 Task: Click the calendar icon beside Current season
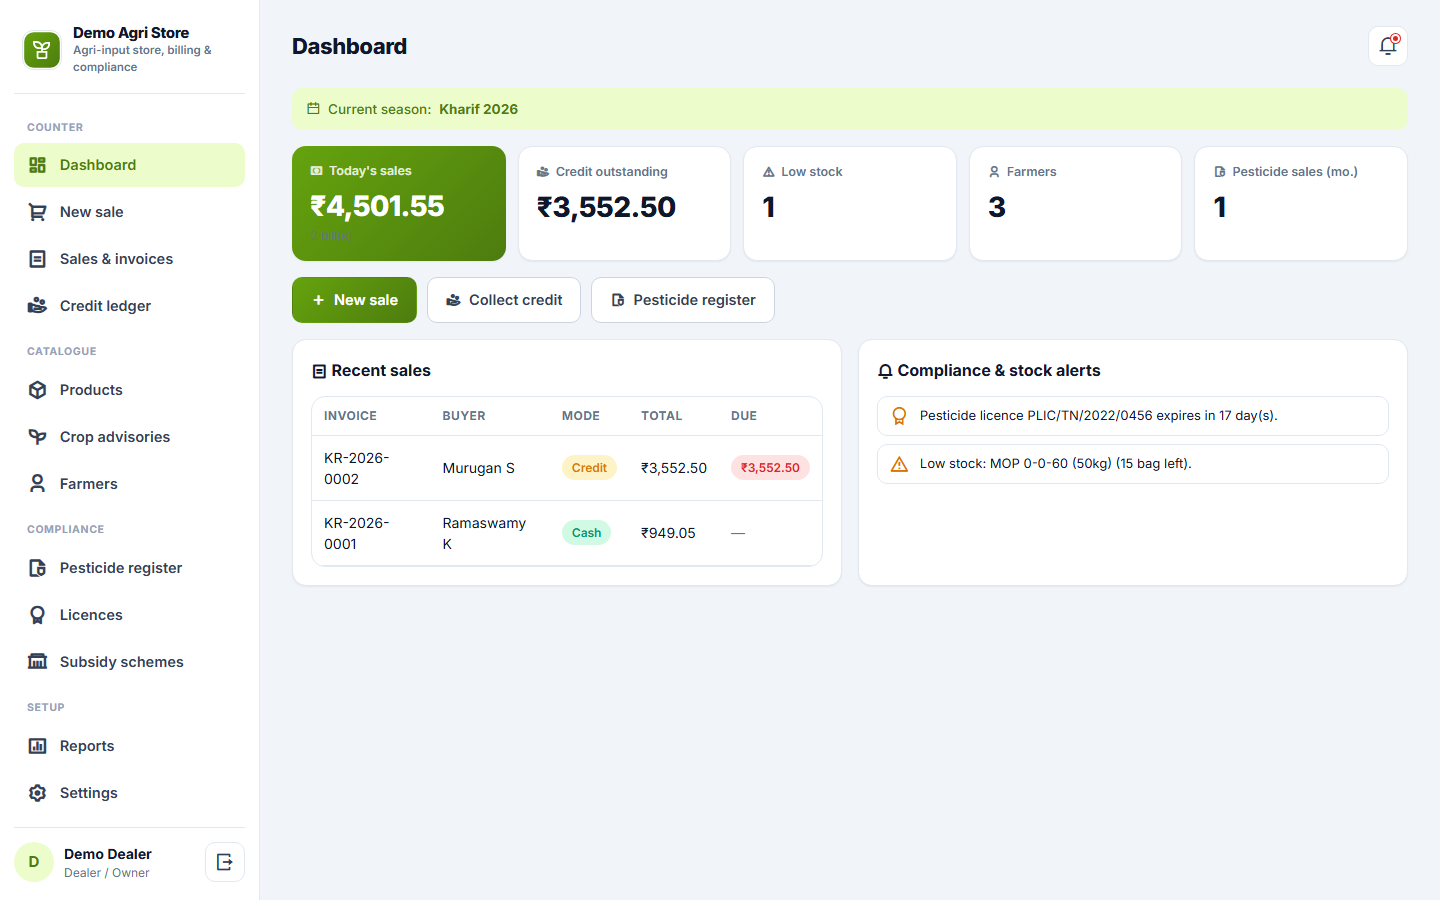tap(313, 109)
